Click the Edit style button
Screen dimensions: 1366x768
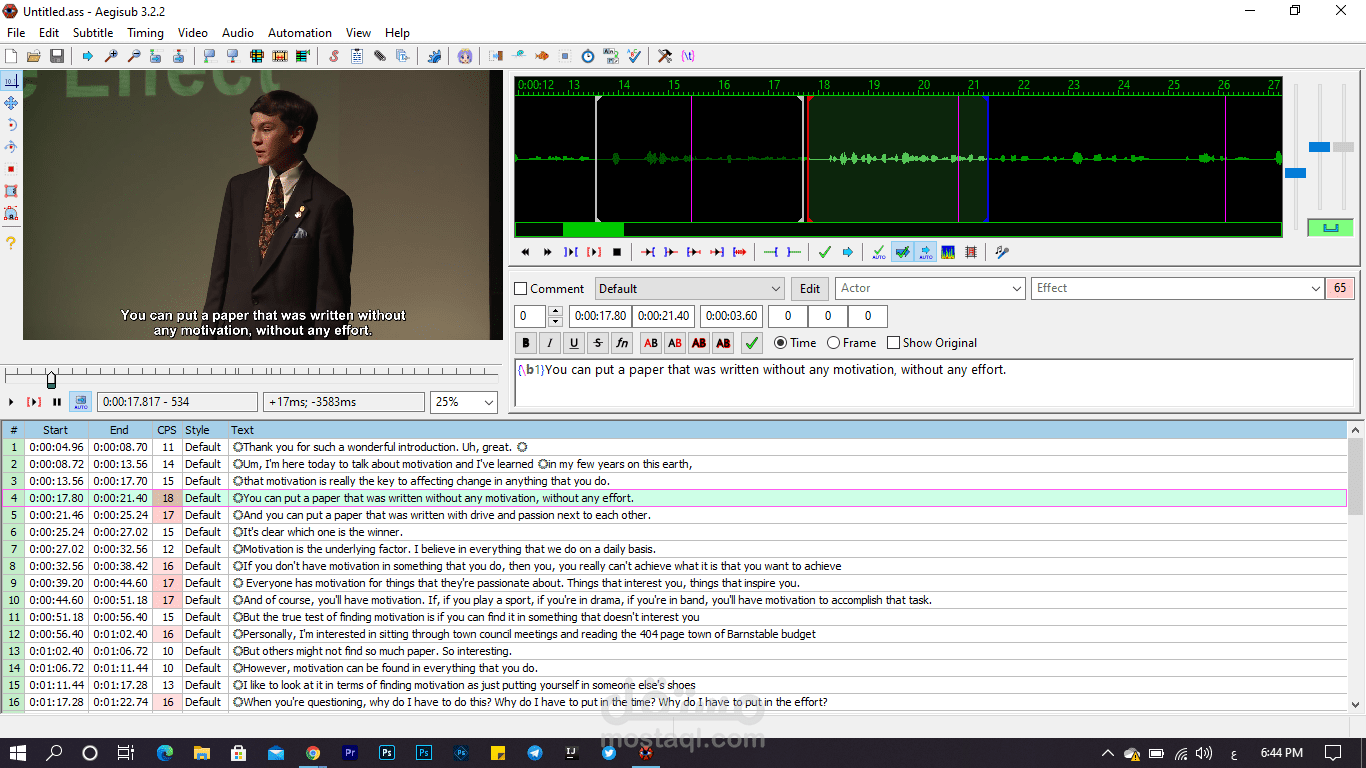coord(810,289)
